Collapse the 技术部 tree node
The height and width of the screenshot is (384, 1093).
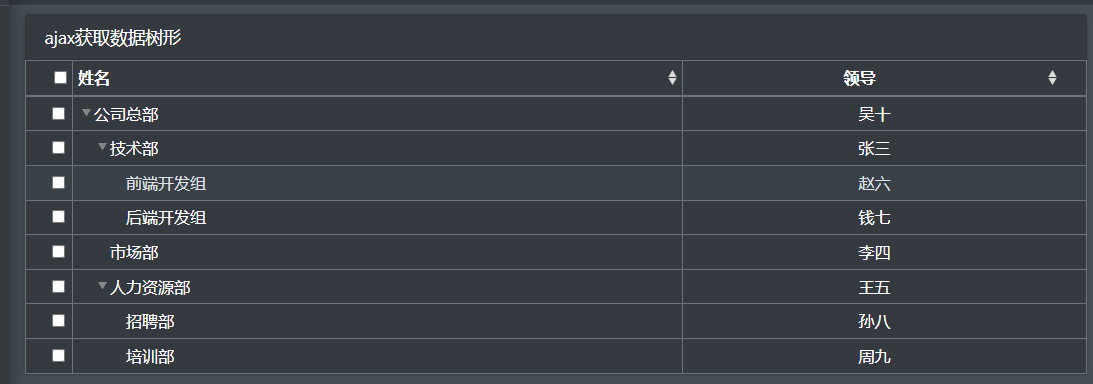[102, 147]
